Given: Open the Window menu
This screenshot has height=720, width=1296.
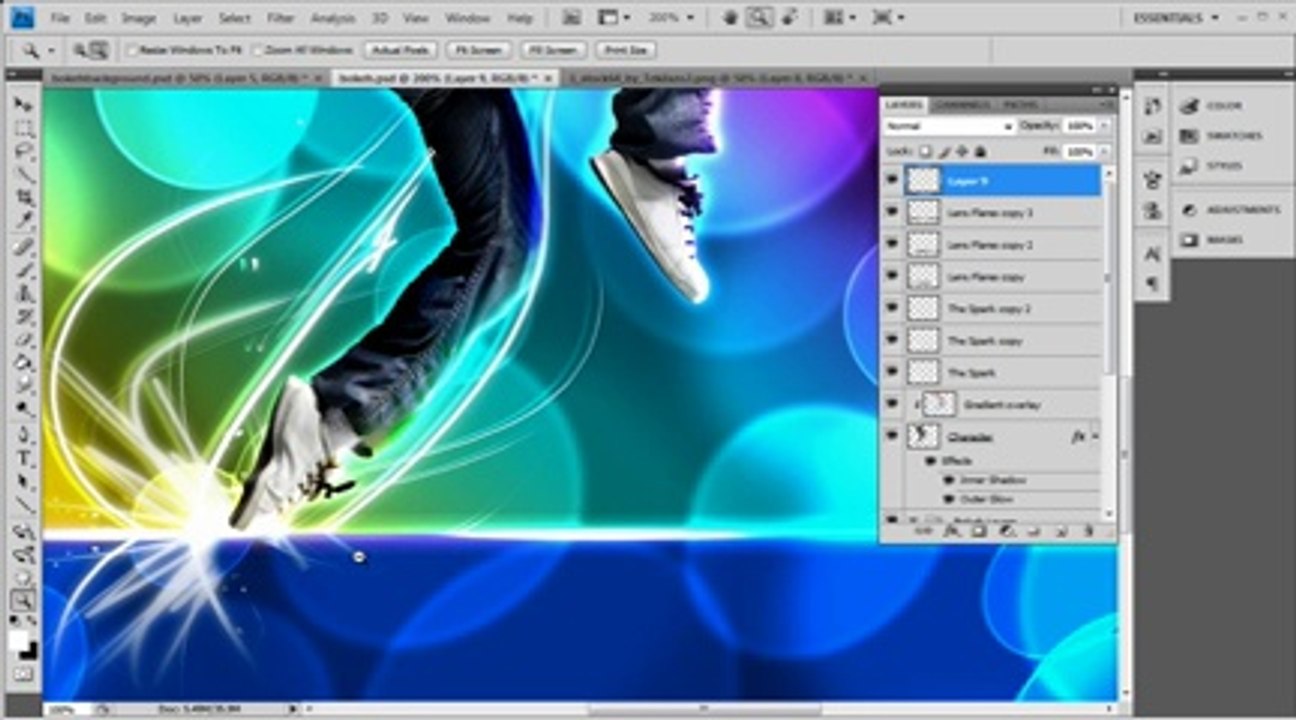Looking at the screenshot, I should pyautogui.click(x=468, y=18).
